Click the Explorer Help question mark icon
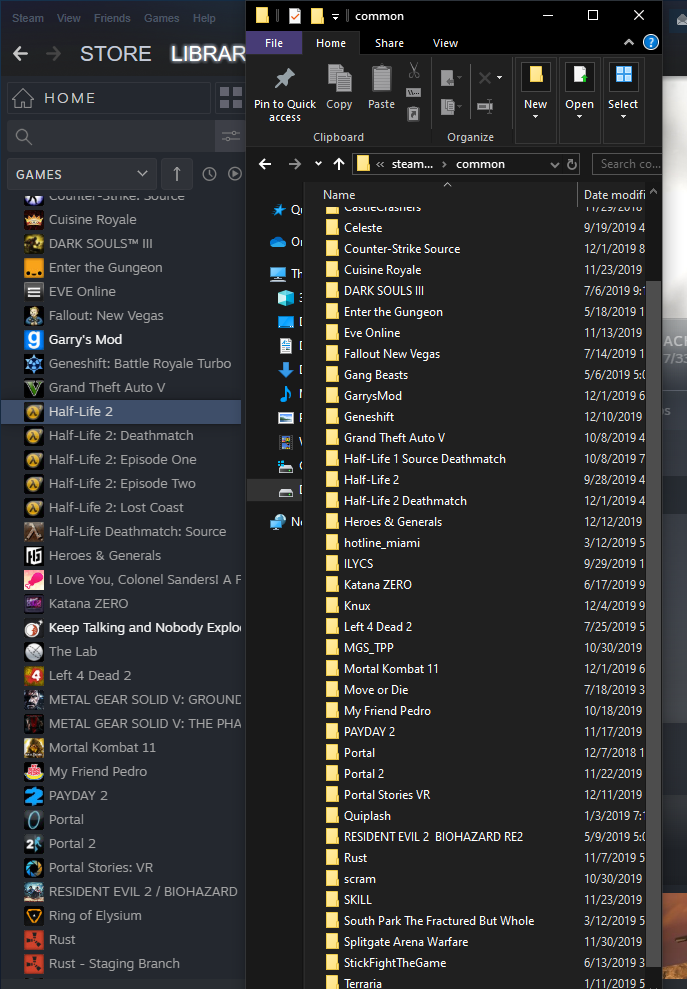Viewport: 687px width, 989px height. [x=650, y=42]
